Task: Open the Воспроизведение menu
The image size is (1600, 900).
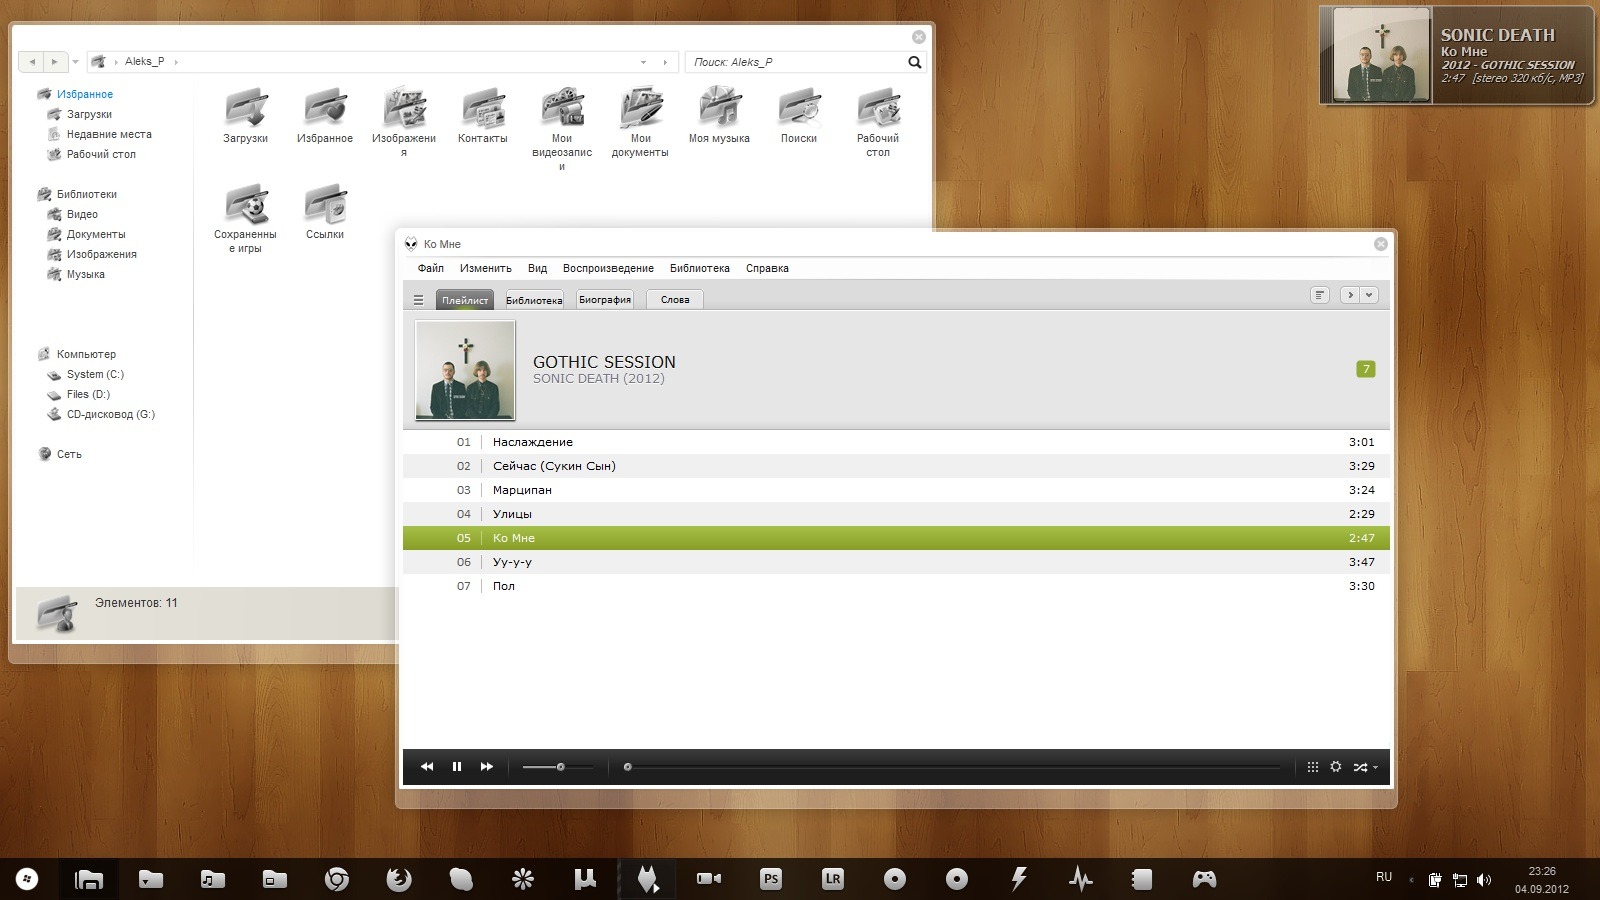Action: [x=608, y=268]
